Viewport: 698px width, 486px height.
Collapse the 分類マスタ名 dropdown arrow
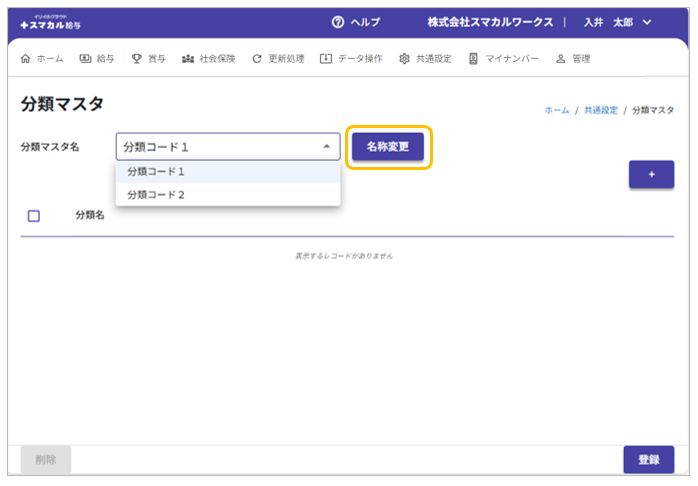(326, 147)
